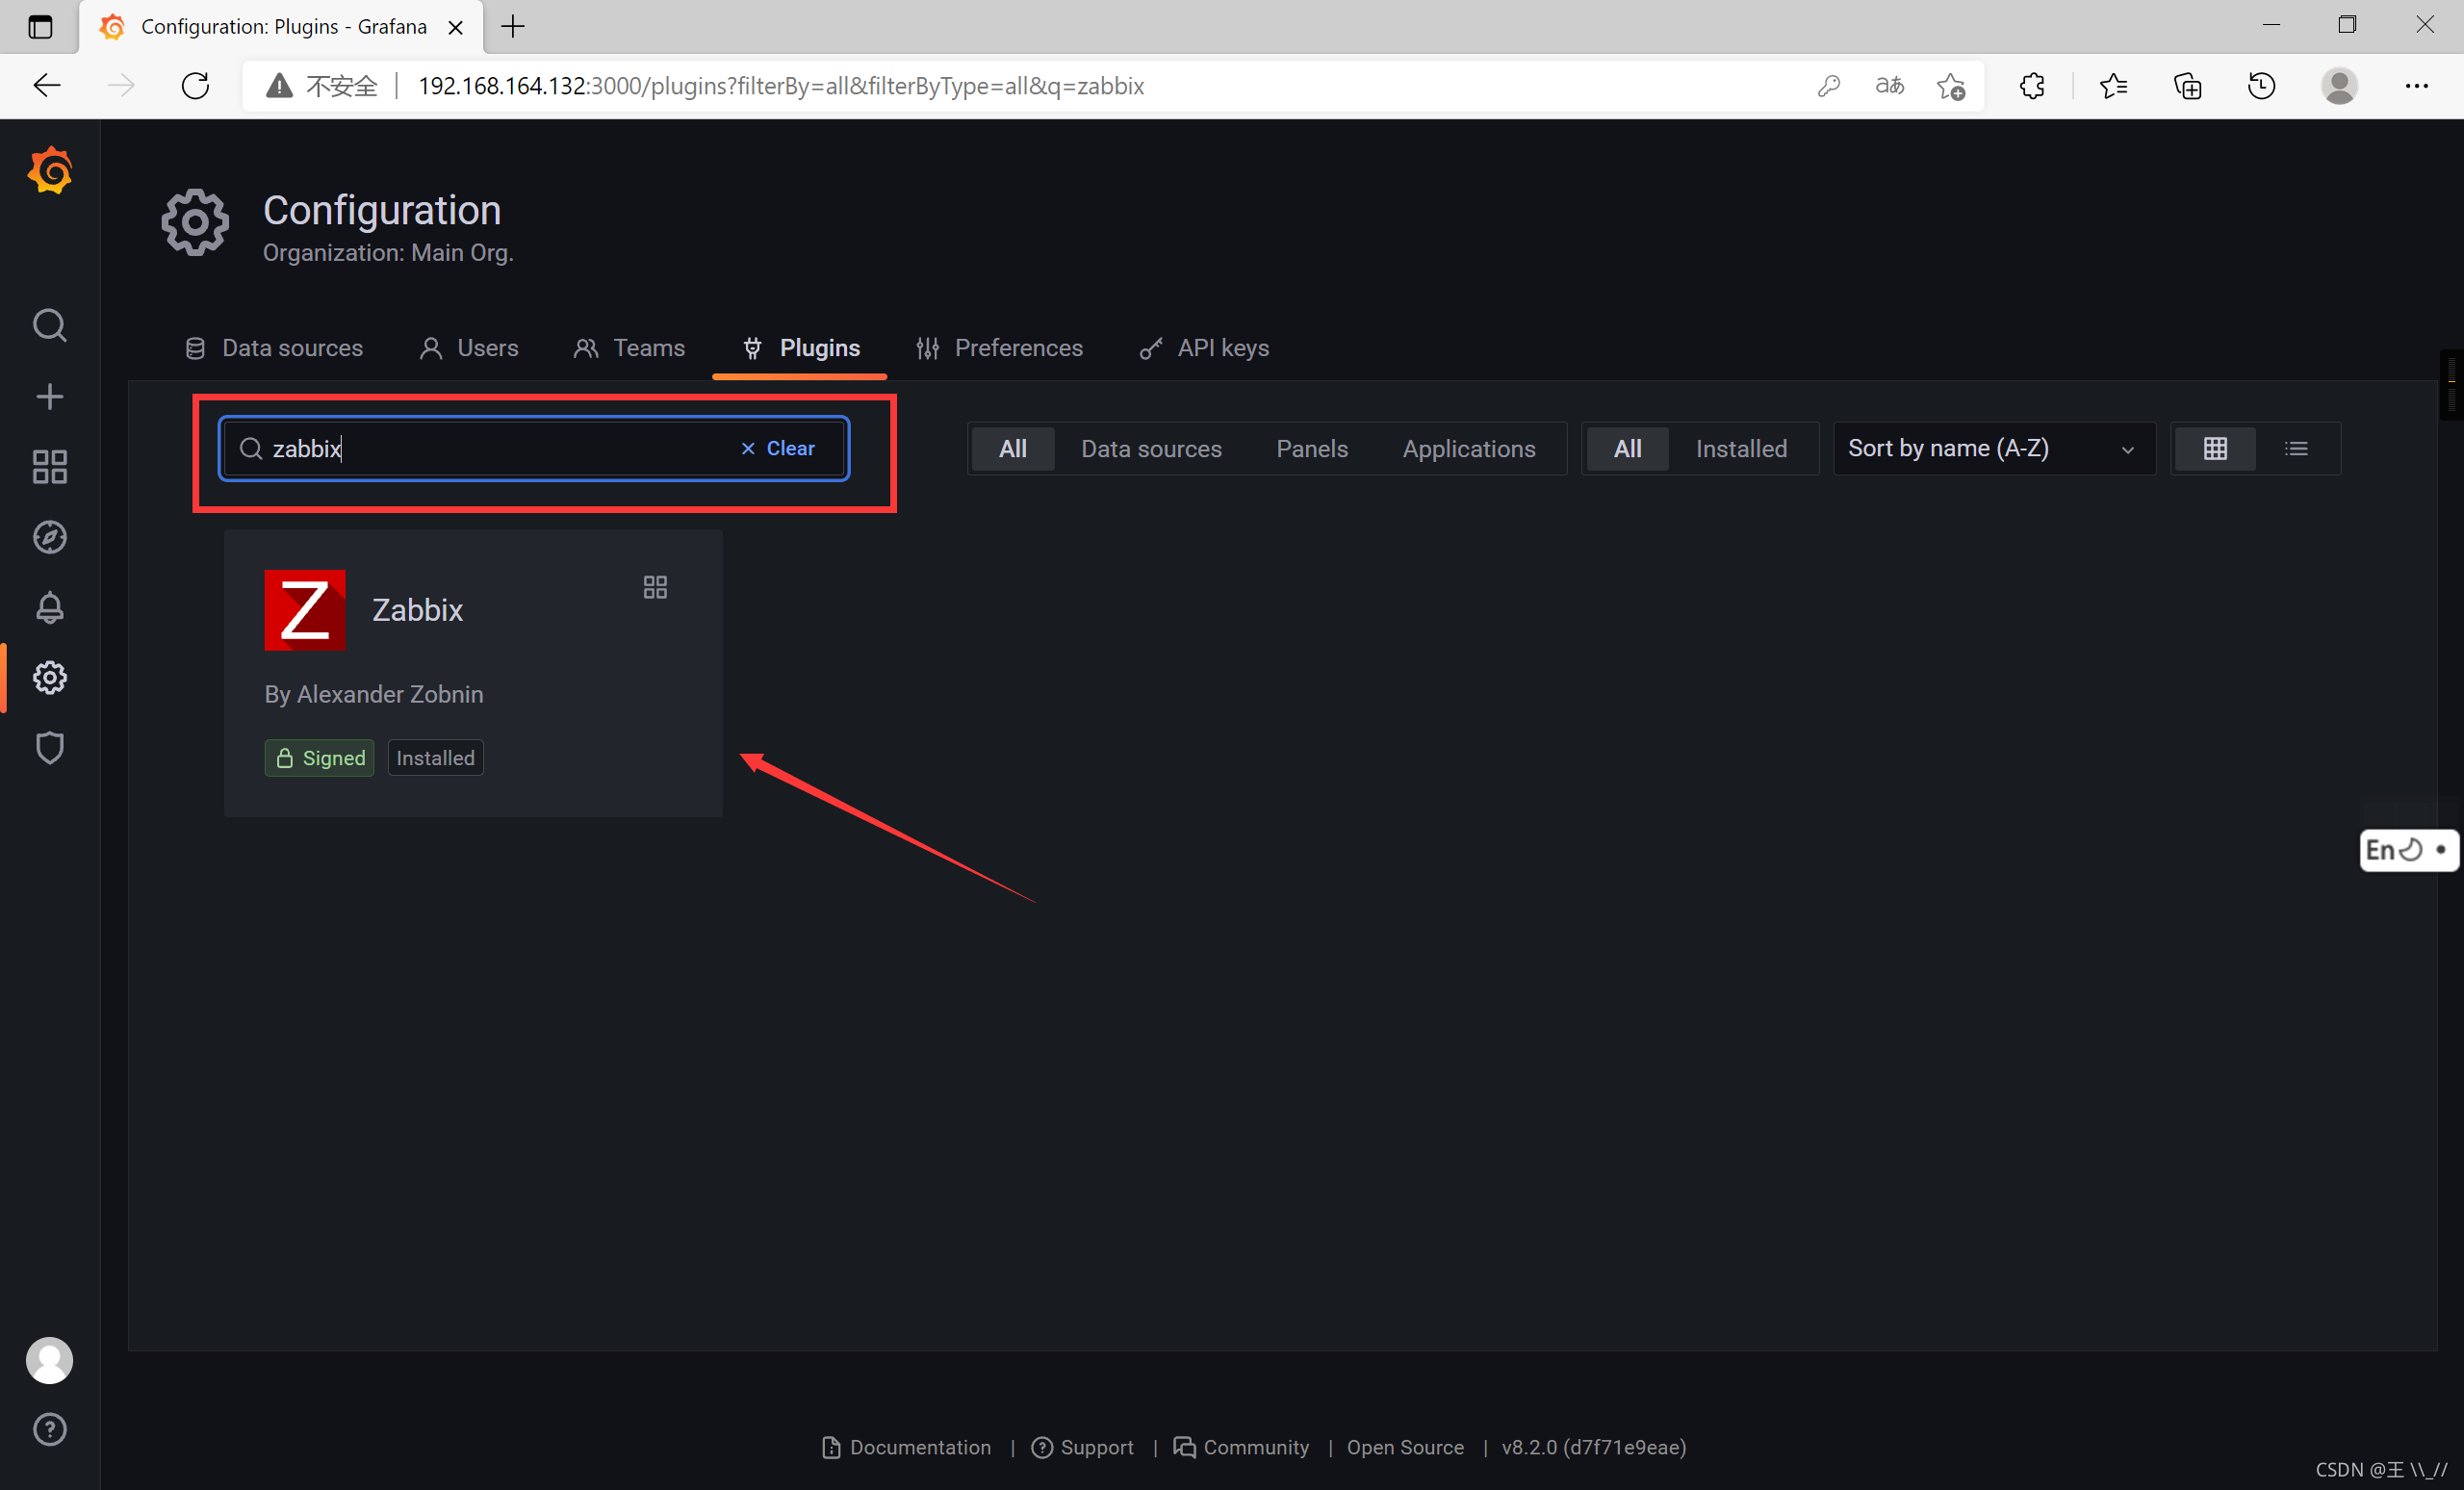Open the Documentation footer link
This screenshot has height=1490, width=2464.
pos(906,1447)
